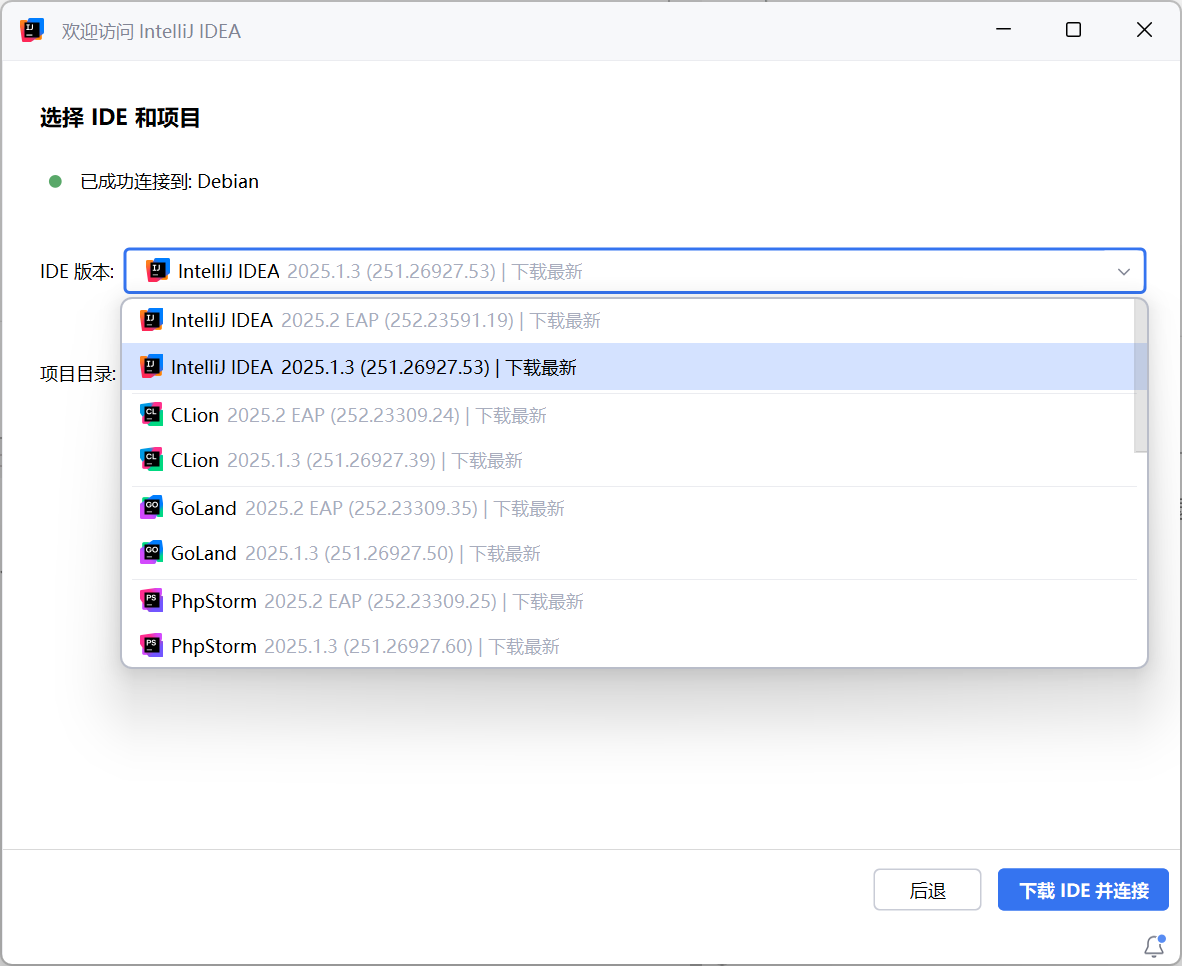The height and width of the screenshot is (966, 1182).
Task: Maximize the IntelliJ IDEA welcome window
Action: 1073,29
